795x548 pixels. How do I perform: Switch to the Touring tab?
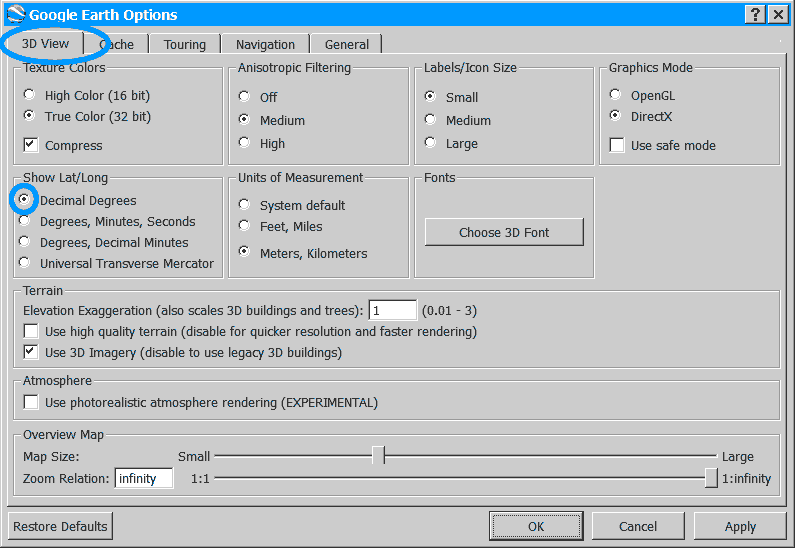[185, 44]
